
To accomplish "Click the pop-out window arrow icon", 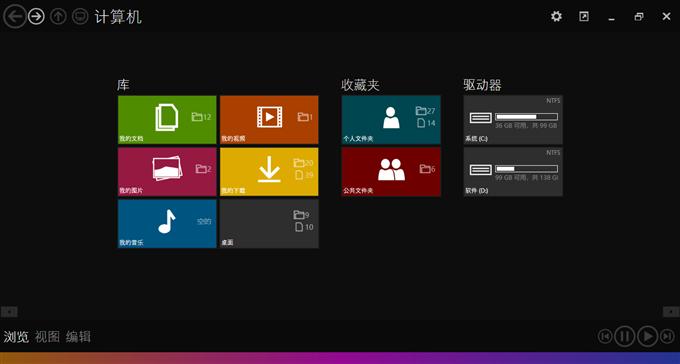I will 584,16.
